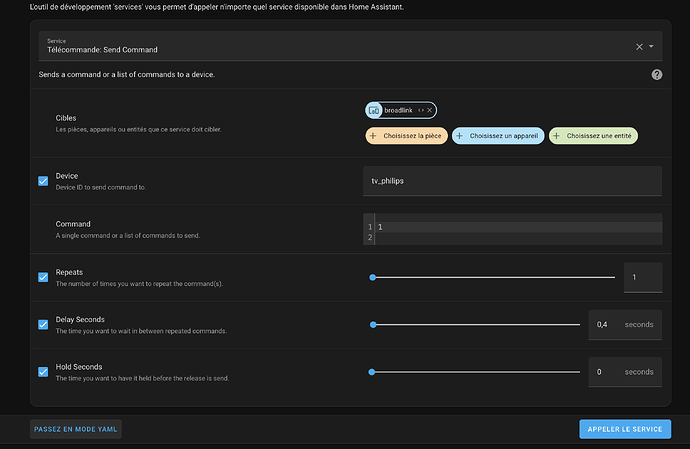Uncheck the Repeats checkbox
The image size is (690, 449).
[43, 277]
